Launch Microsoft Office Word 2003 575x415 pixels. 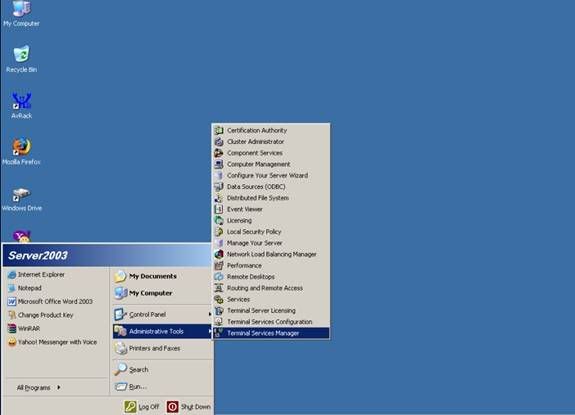tap(57, 301)
